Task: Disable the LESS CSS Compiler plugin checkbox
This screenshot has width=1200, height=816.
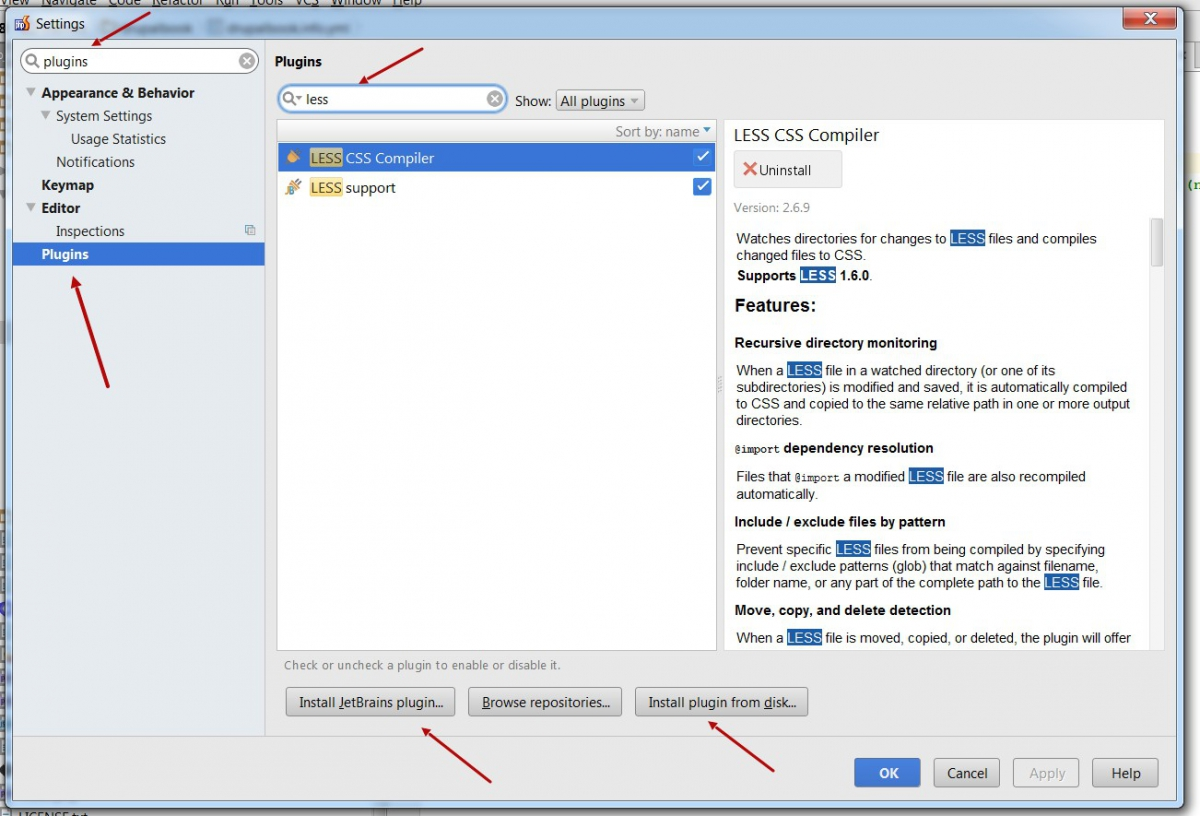Action: click(x=702, y=157)
